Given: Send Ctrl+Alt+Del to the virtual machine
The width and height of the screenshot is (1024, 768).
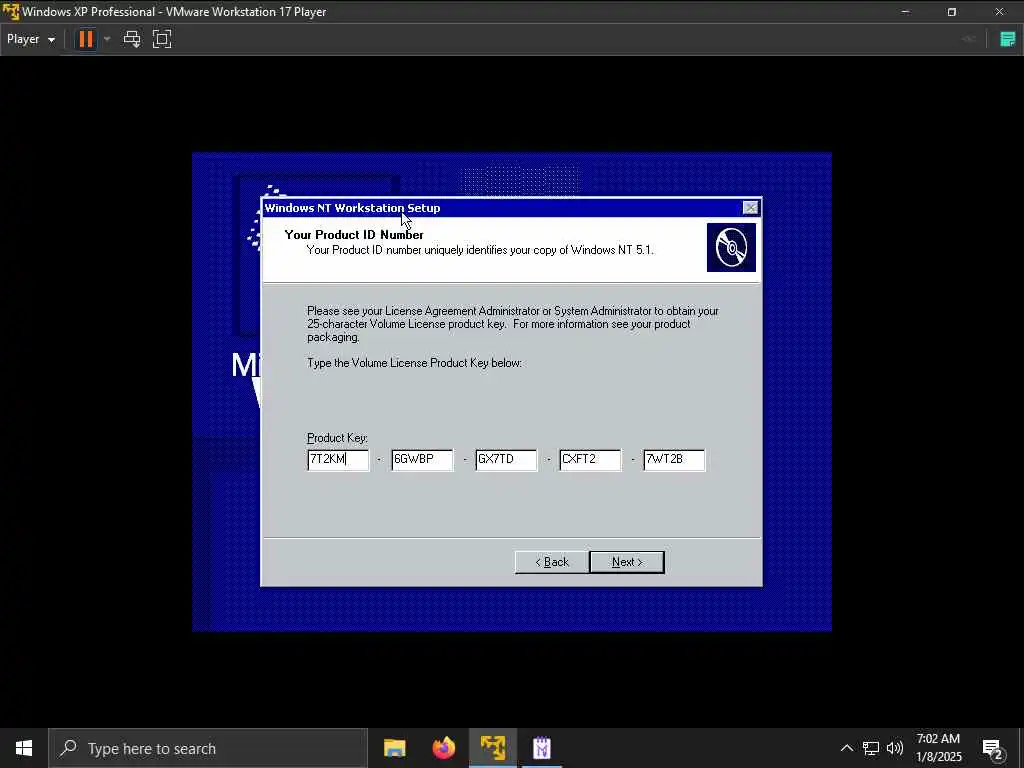Looking at the screenshot, I should click(132, 39).
